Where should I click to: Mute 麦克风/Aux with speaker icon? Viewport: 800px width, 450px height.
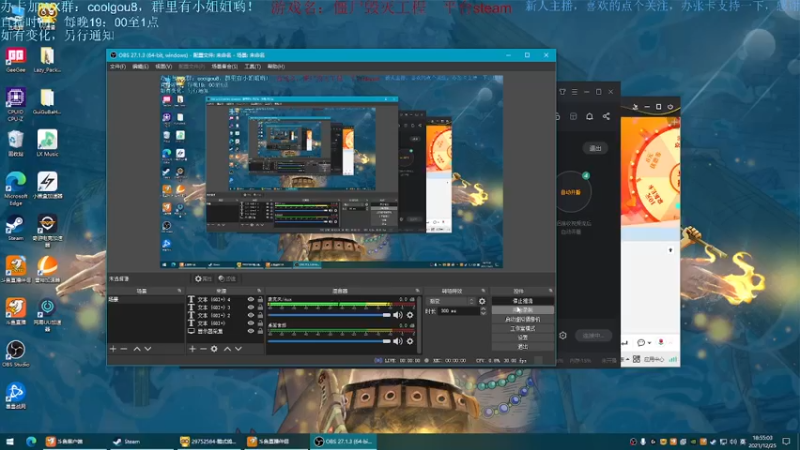(397, 315)
